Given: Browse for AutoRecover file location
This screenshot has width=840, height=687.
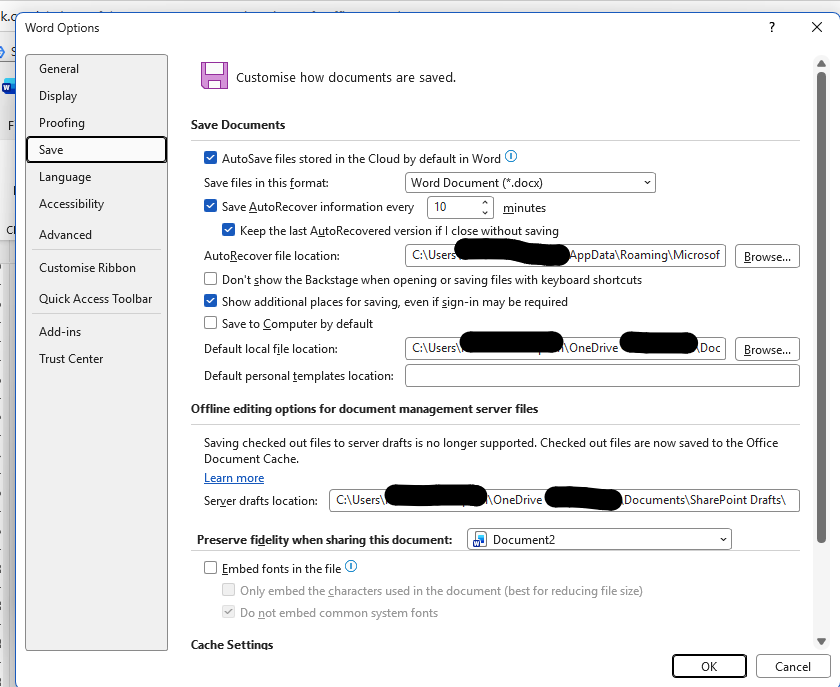Looking at the screenshot, I should click(767, 256).
